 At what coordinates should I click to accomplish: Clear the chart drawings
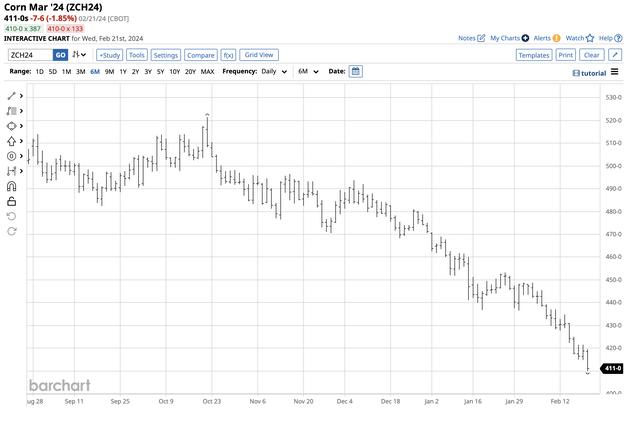[591, 55]
